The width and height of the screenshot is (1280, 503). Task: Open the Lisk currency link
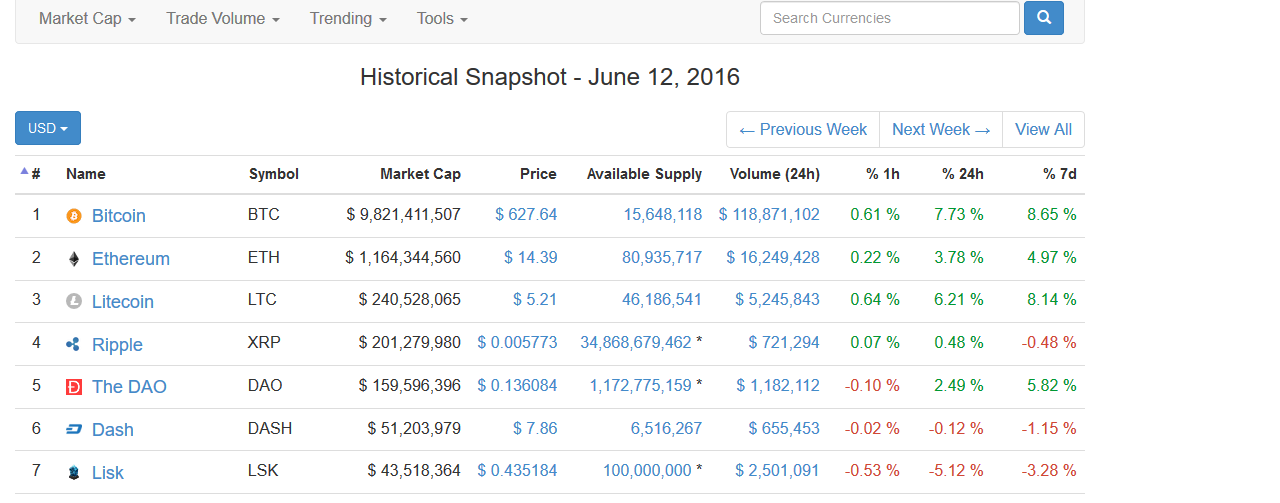108,473
